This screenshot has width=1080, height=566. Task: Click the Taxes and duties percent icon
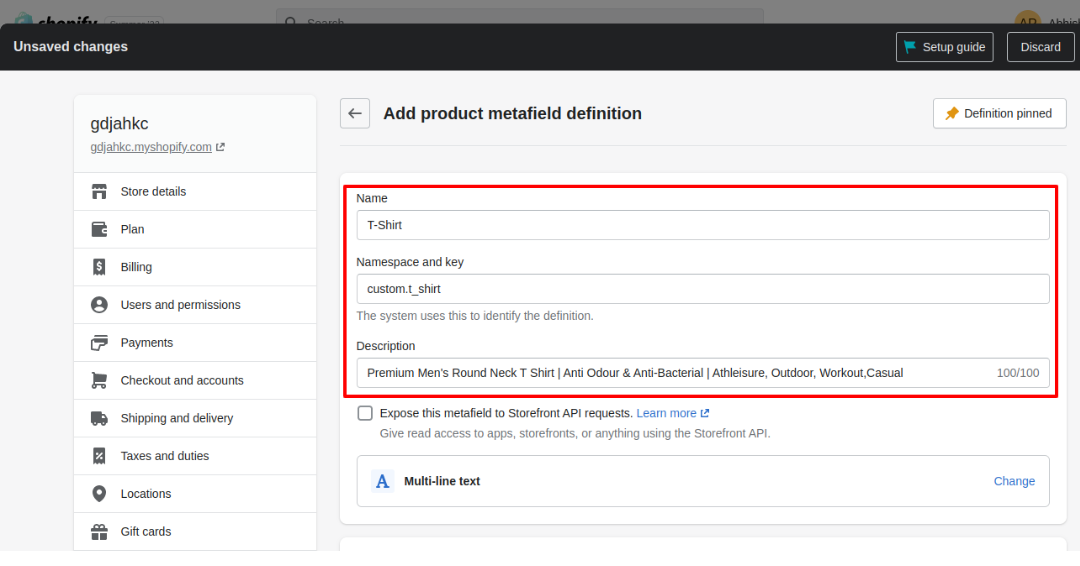(x=99, y=456)
